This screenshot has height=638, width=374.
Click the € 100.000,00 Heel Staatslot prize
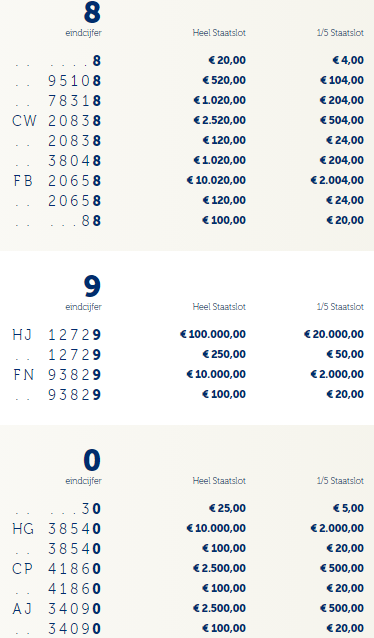(x=213, y=334)
